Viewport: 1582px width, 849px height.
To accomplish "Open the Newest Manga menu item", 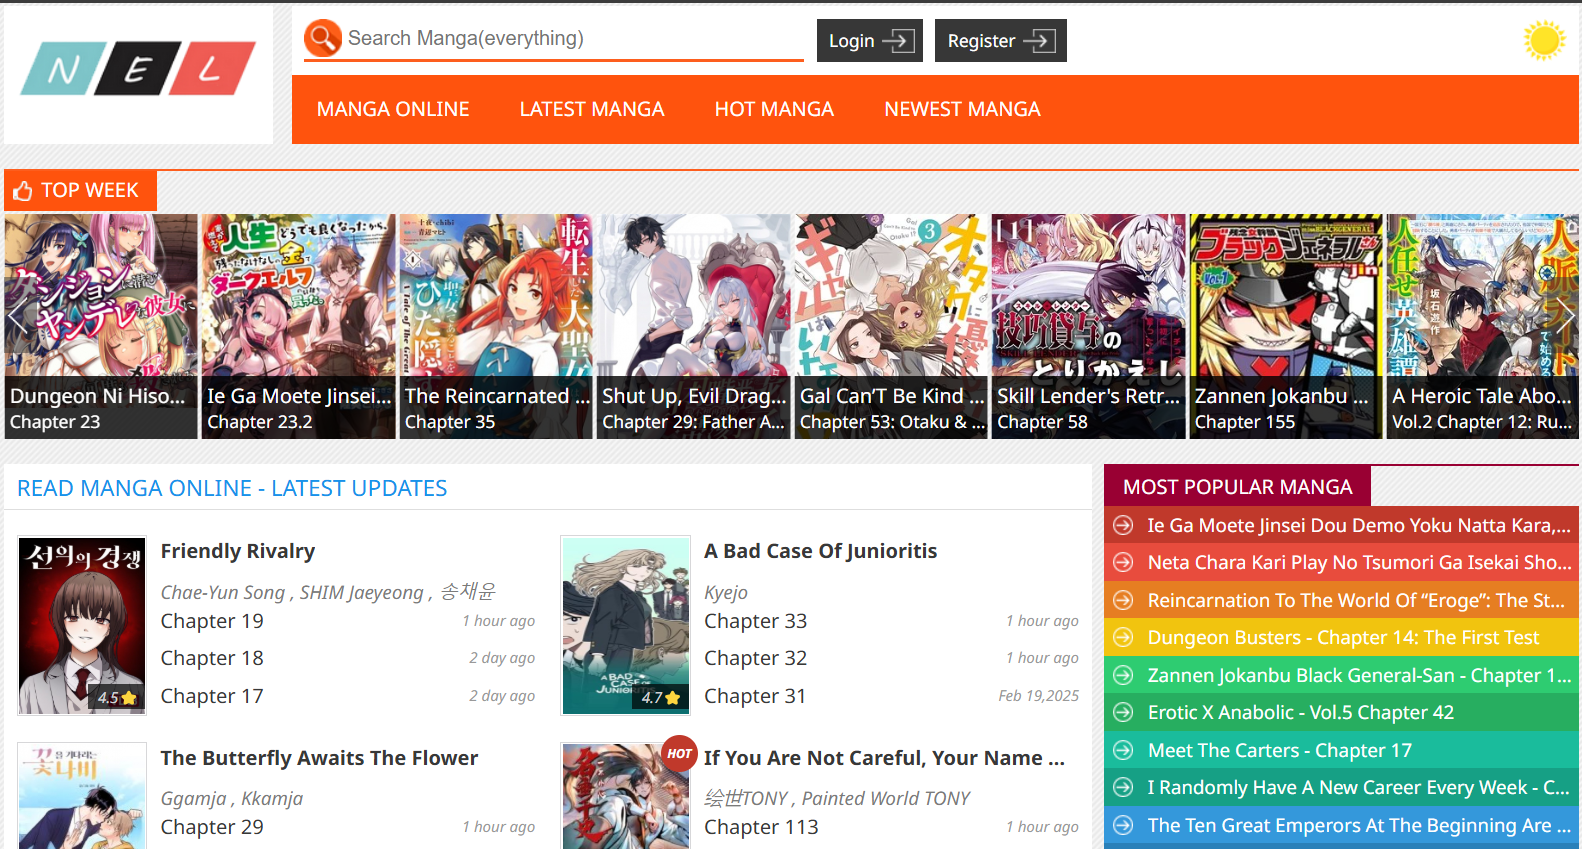I will (x=962, y=109).
